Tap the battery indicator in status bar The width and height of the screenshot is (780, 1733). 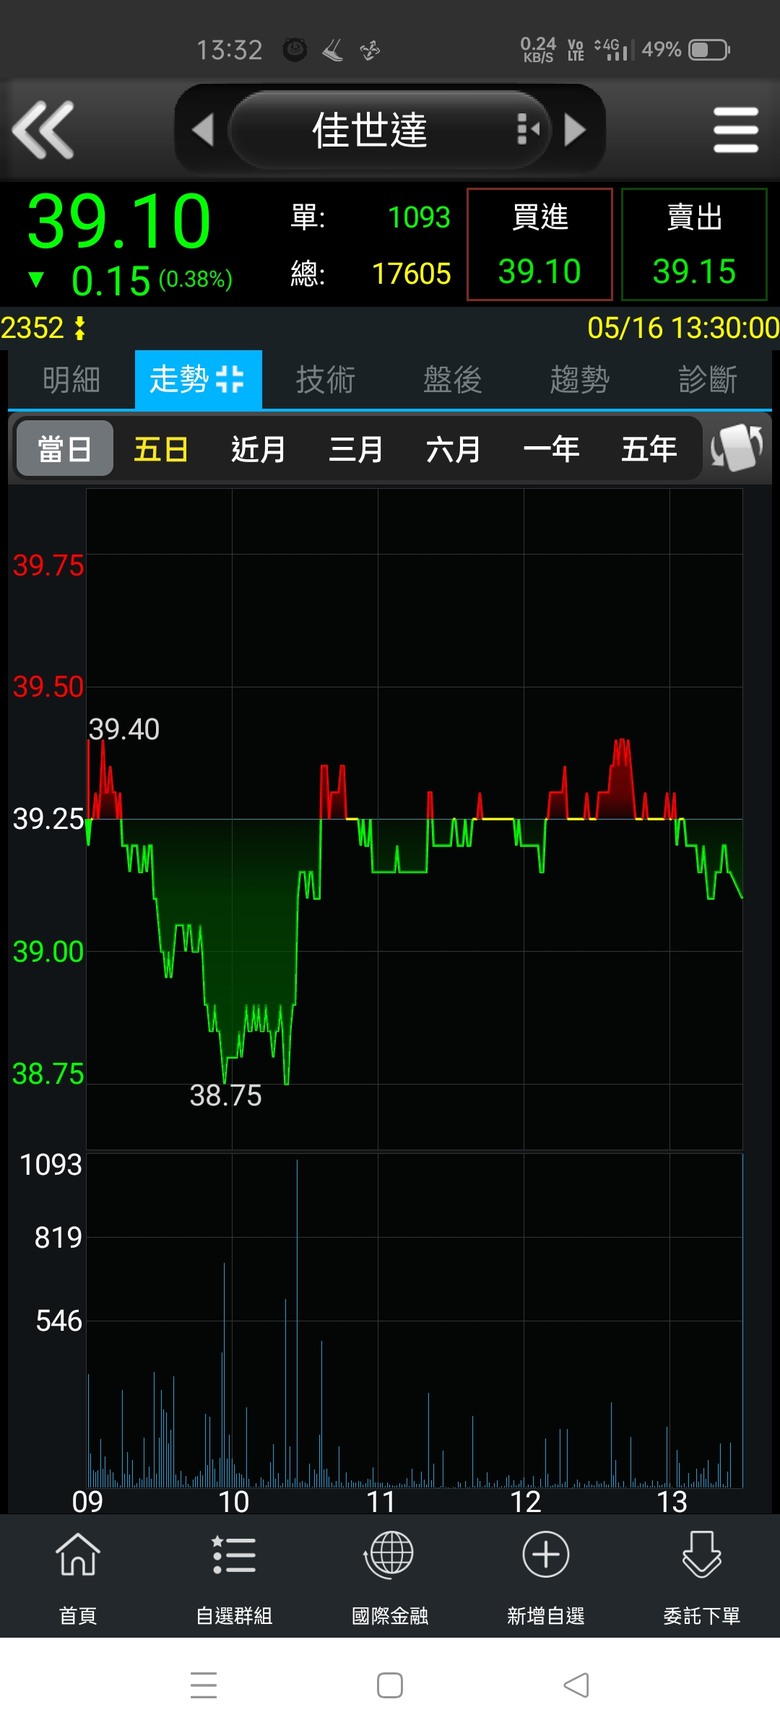point(709,49)
